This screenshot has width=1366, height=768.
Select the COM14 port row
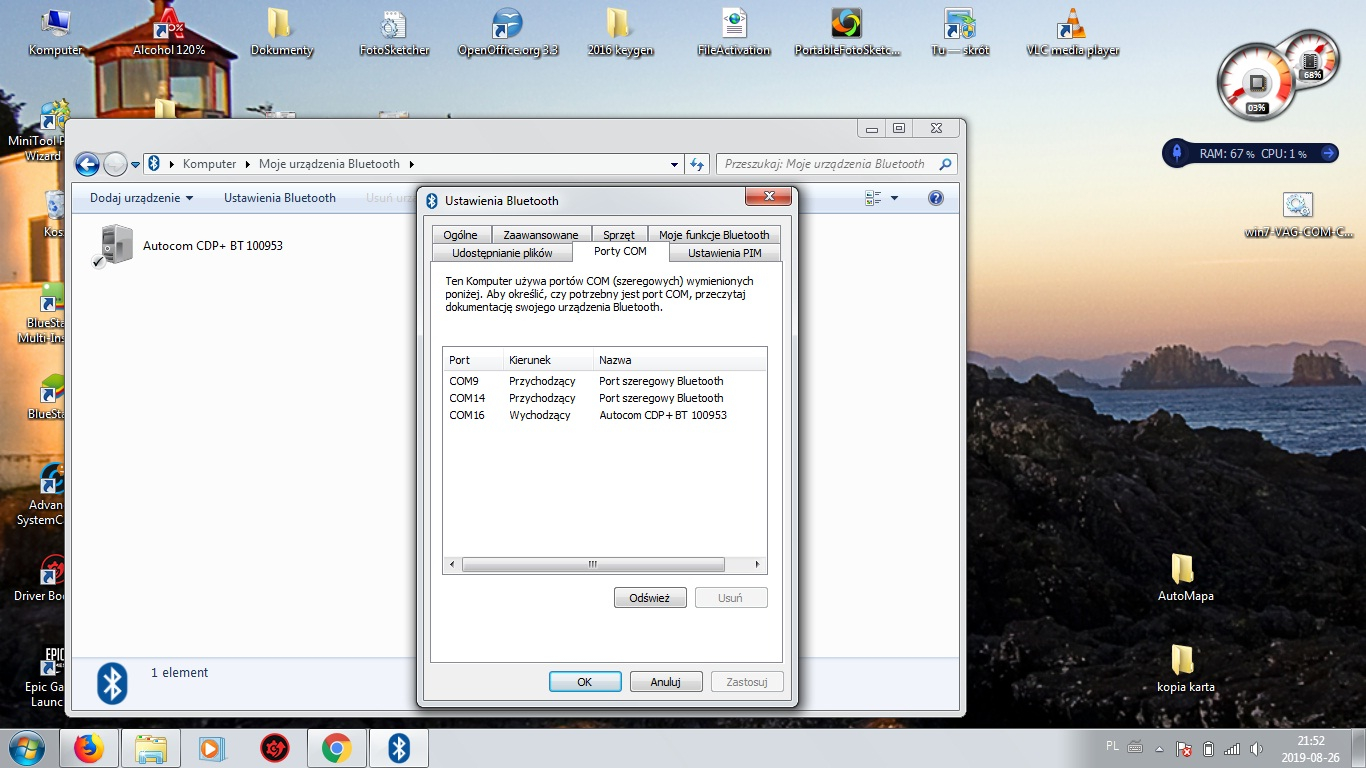[605, 398]
